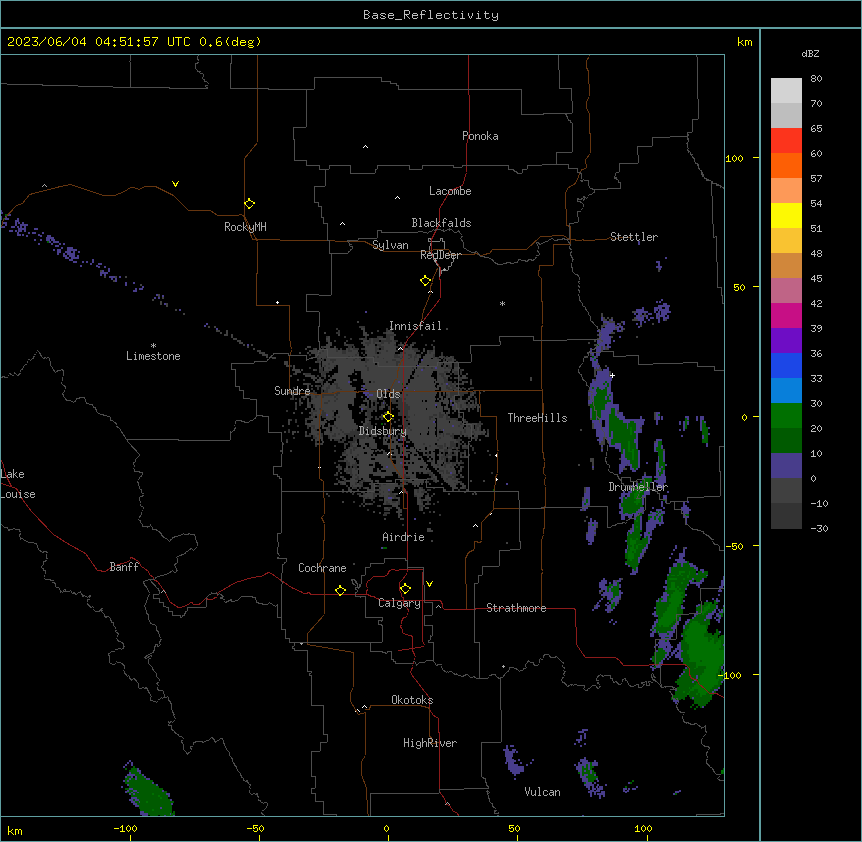Pick the light gray 80-70 dBZ legend band
The image size is (862, 842).
point(786,91)
